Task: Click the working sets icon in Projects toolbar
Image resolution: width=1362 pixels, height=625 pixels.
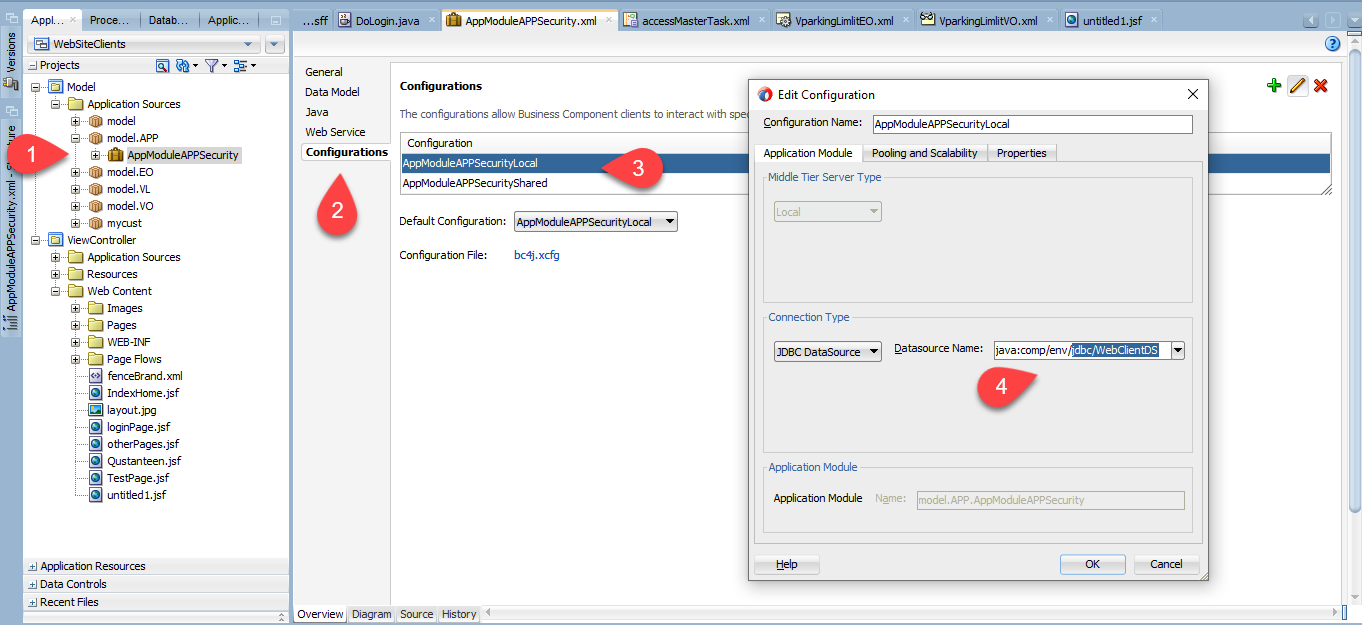Action: pyautogui.click(x=241, y=65)
